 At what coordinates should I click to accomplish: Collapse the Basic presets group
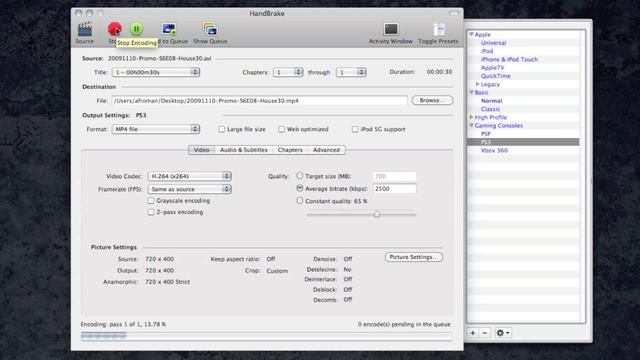pos(471,92)
